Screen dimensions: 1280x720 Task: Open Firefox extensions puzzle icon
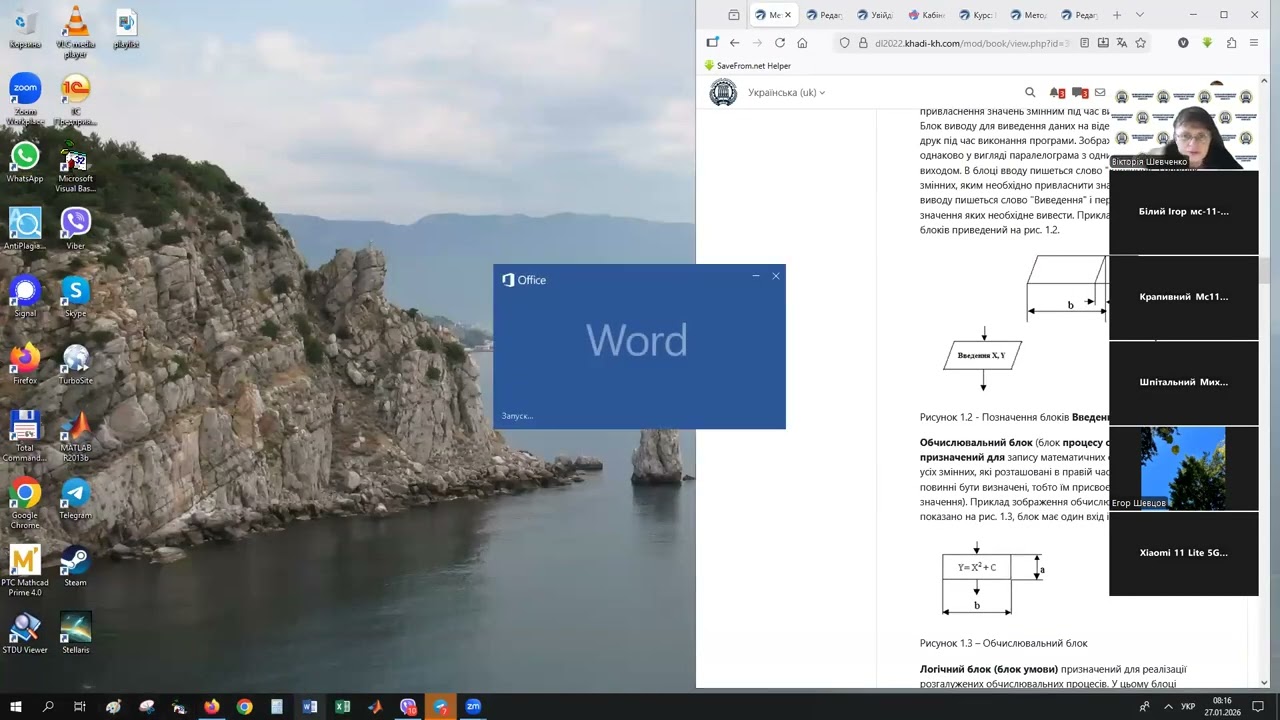1231,43
